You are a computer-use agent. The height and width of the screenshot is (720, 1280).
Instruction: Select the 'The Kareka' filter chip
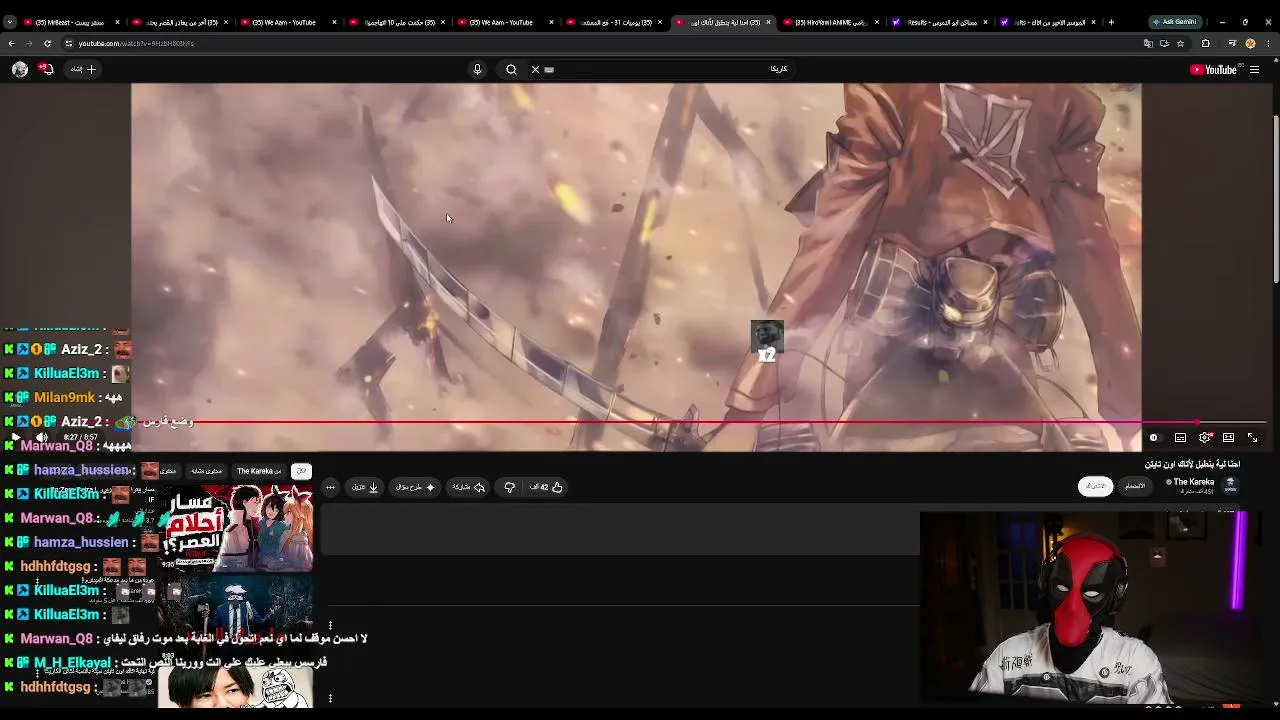click(x=259, y=471)
